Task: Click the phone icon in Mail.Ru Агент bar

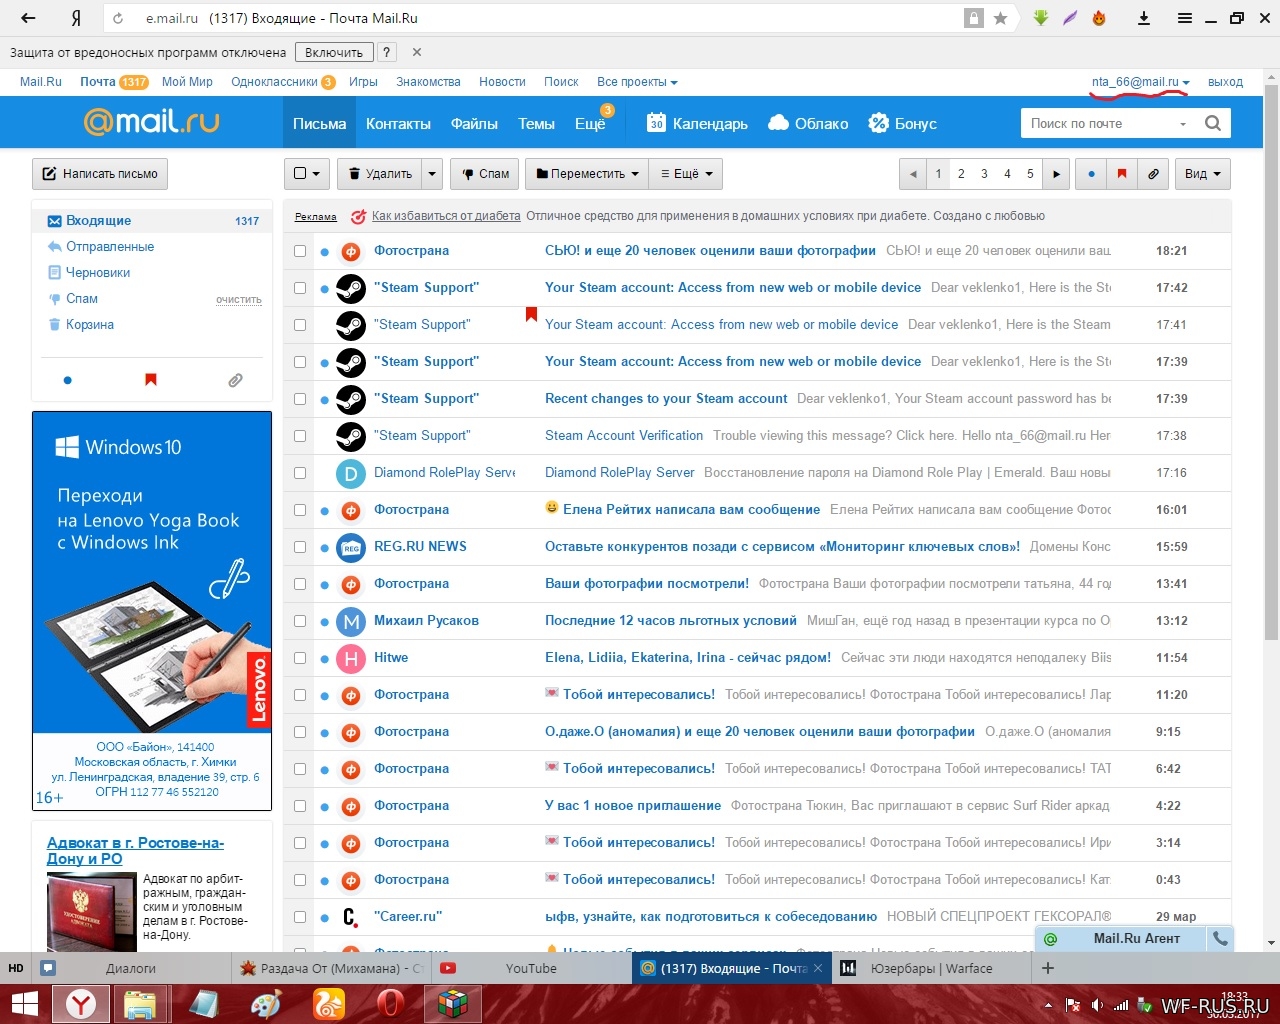Action: 1220,938
